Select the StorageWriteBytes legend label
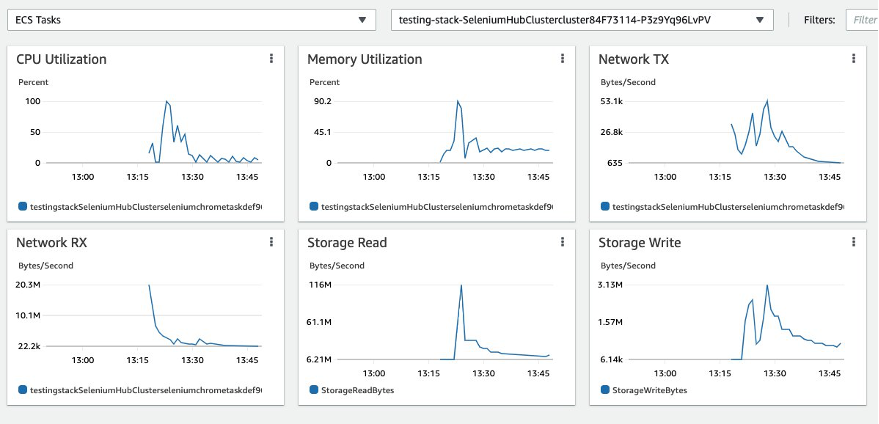The height and width of the screenshot is (424, 879). click(x=650, y=390)
